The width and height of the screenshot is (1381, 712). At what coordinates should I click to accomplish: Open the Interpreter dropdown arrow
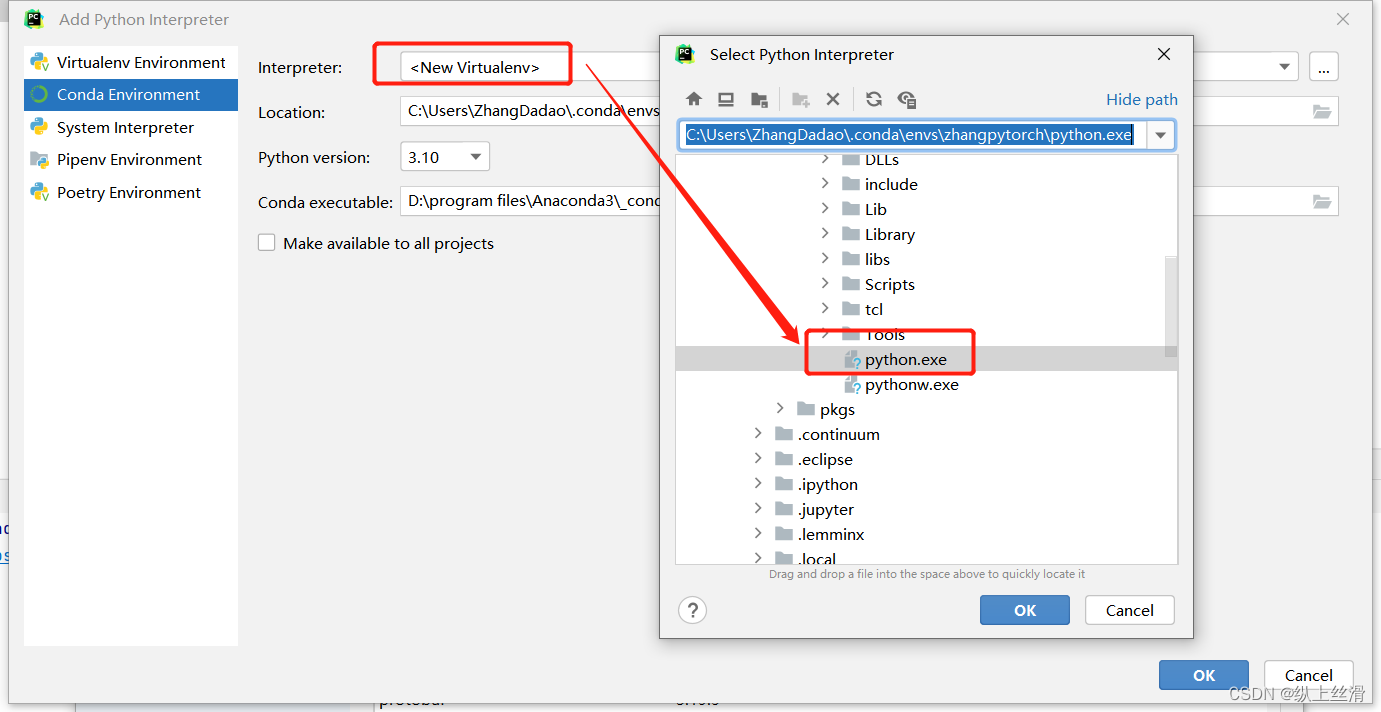pyautogui.click(x=1285, y=67)
